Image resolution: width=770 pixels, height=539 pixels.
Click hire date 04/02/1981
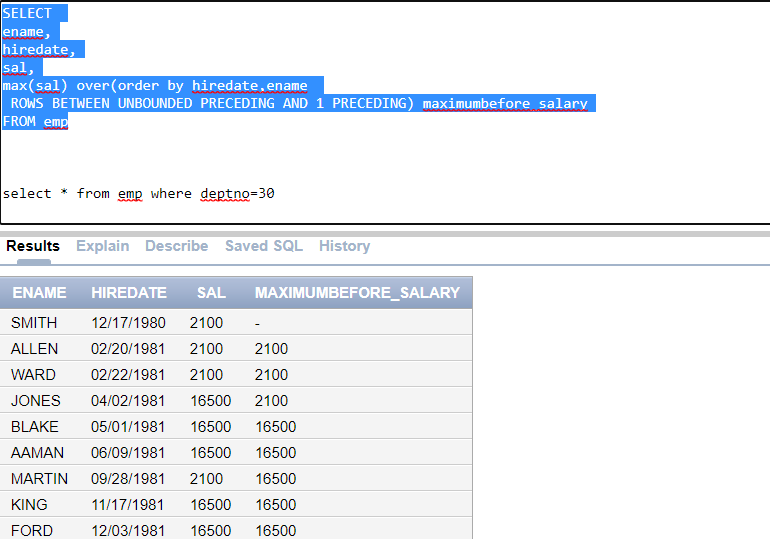128,401
